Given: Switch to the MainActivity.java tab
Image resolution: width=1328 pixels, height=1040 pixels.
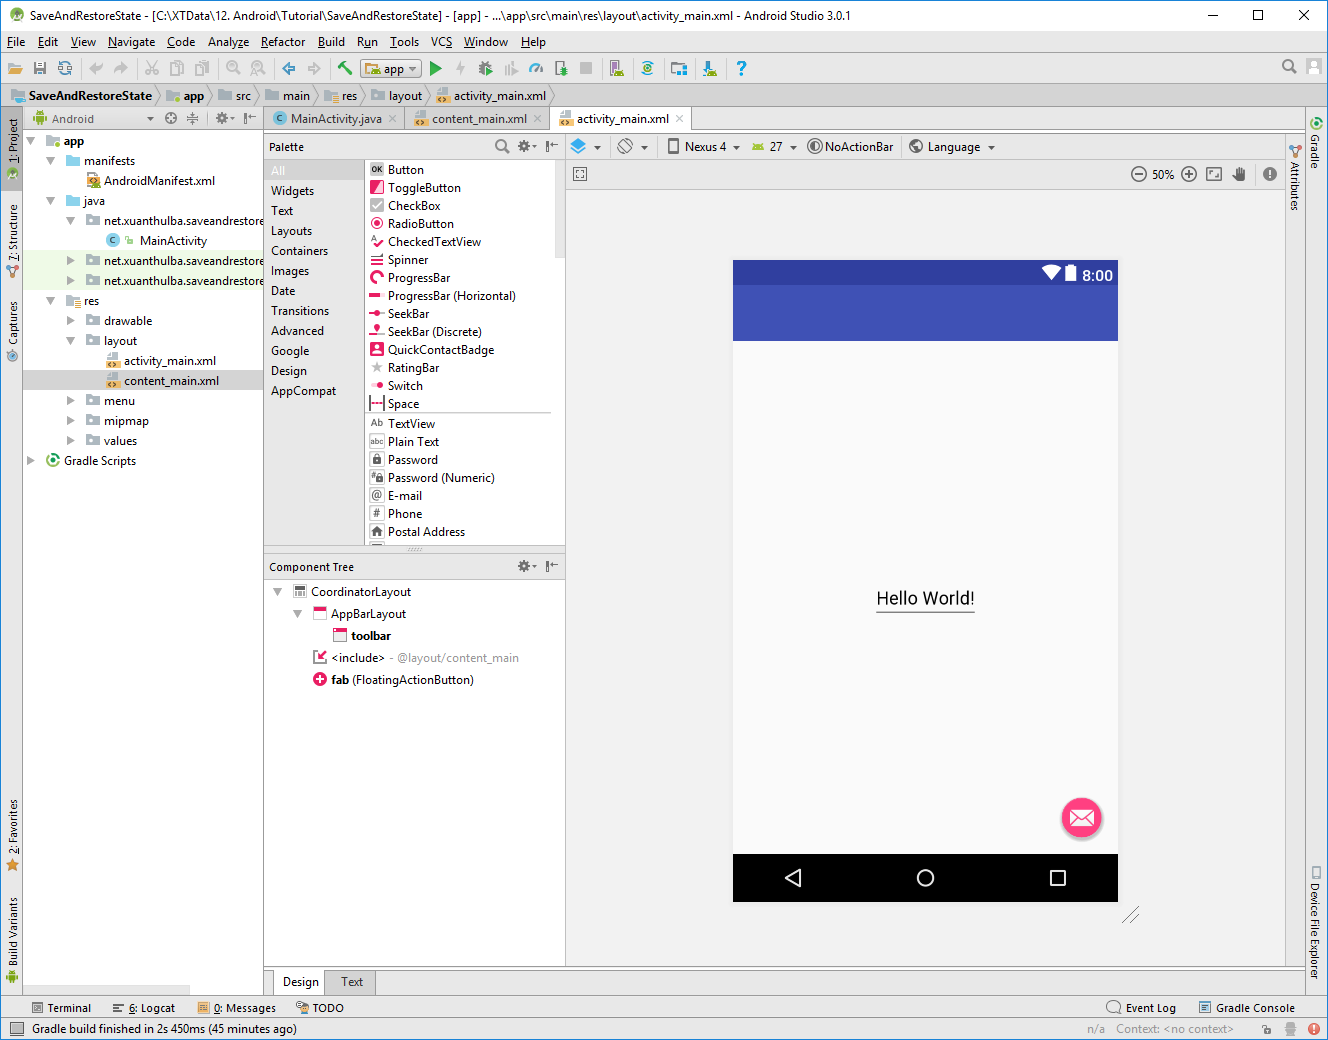Looking at the screenshot, I should point(336,118).
